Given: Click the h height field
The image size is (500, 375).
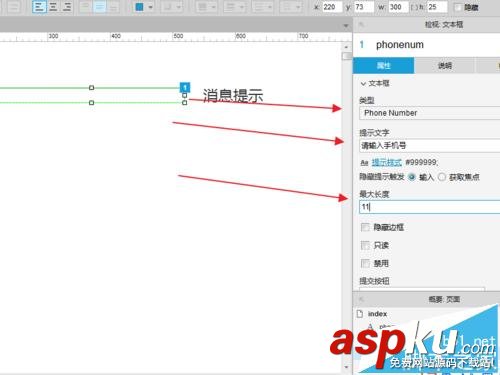Looking at the screenshot, I should click(437, 7).
